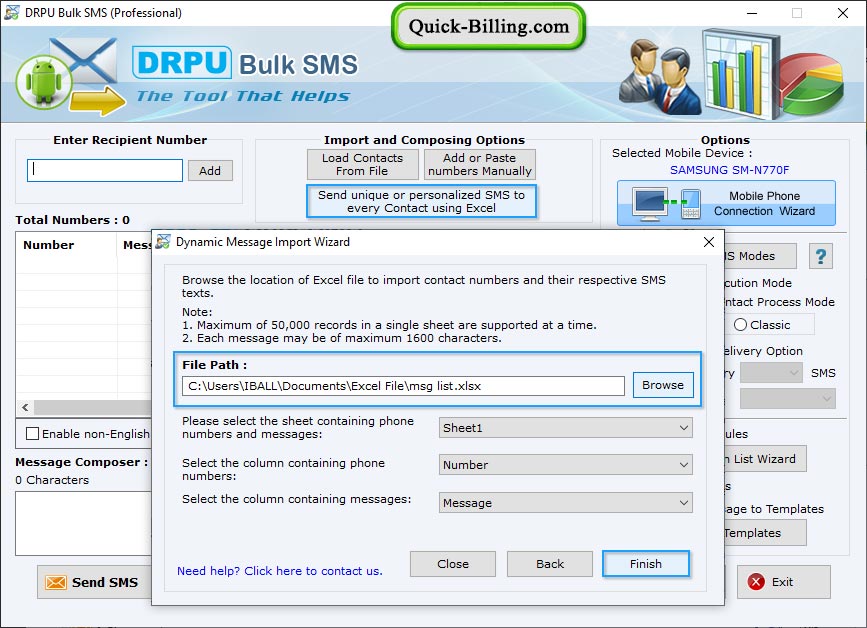This screenshot has width=867, height=628.
Task: Click the businessmen graphic in banner
Action: tap(660, 76)
